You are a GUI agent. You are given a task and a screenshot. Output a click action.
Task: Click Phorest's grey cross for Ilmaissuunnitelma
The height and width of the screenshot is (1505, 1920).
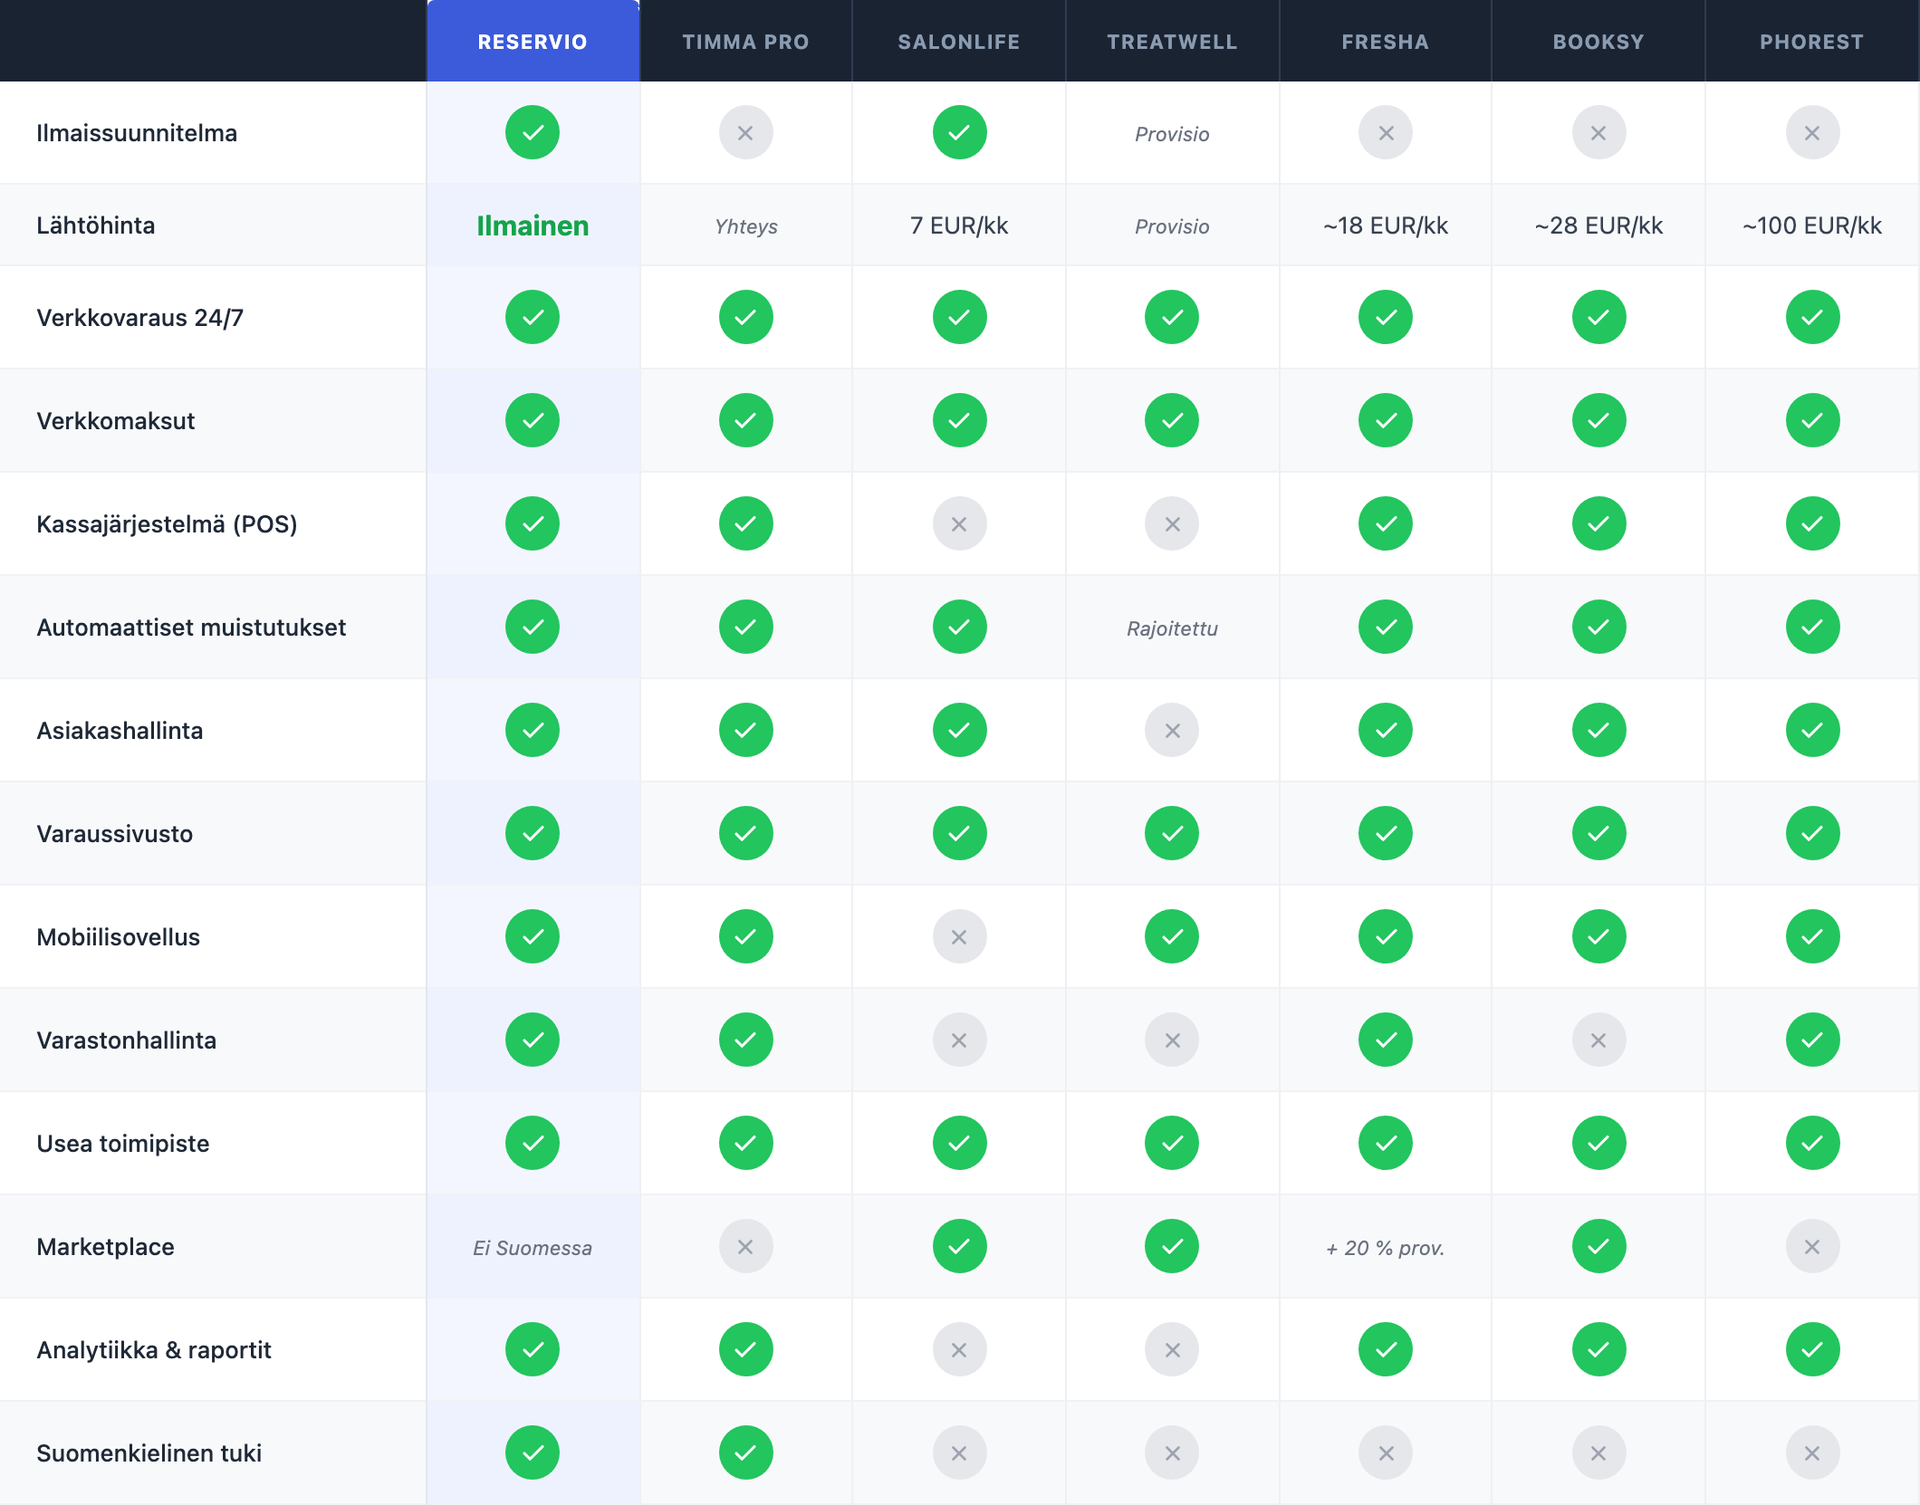click(x=1813, y=132)
